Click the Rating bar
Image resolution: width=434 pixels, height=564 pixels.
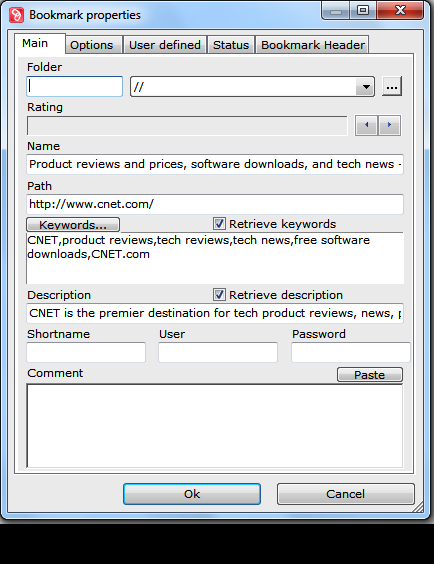pos(187,126)
